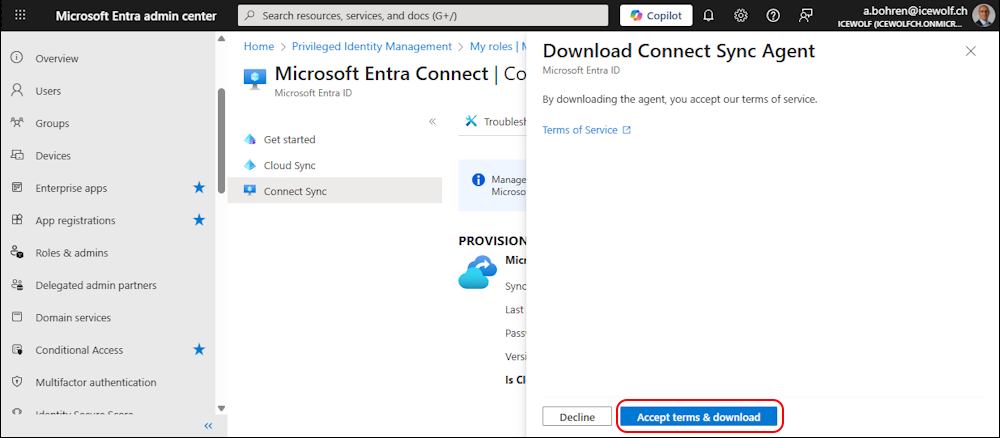Click the Groups people icon

click(x=17, y=123)
